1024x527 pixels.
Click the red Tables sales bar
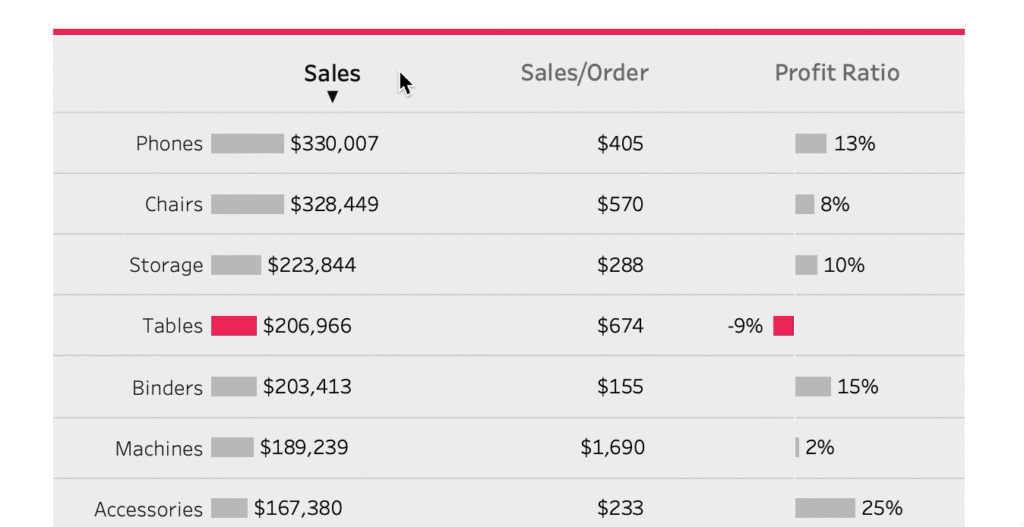[234, 326]
